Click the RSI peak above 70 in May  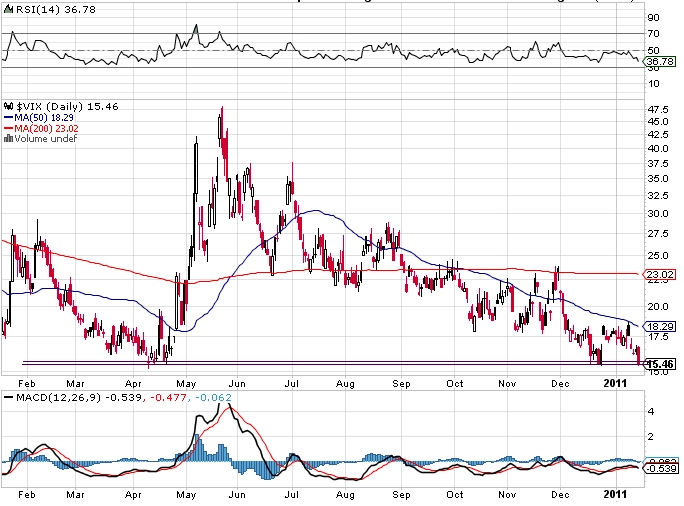196,30
